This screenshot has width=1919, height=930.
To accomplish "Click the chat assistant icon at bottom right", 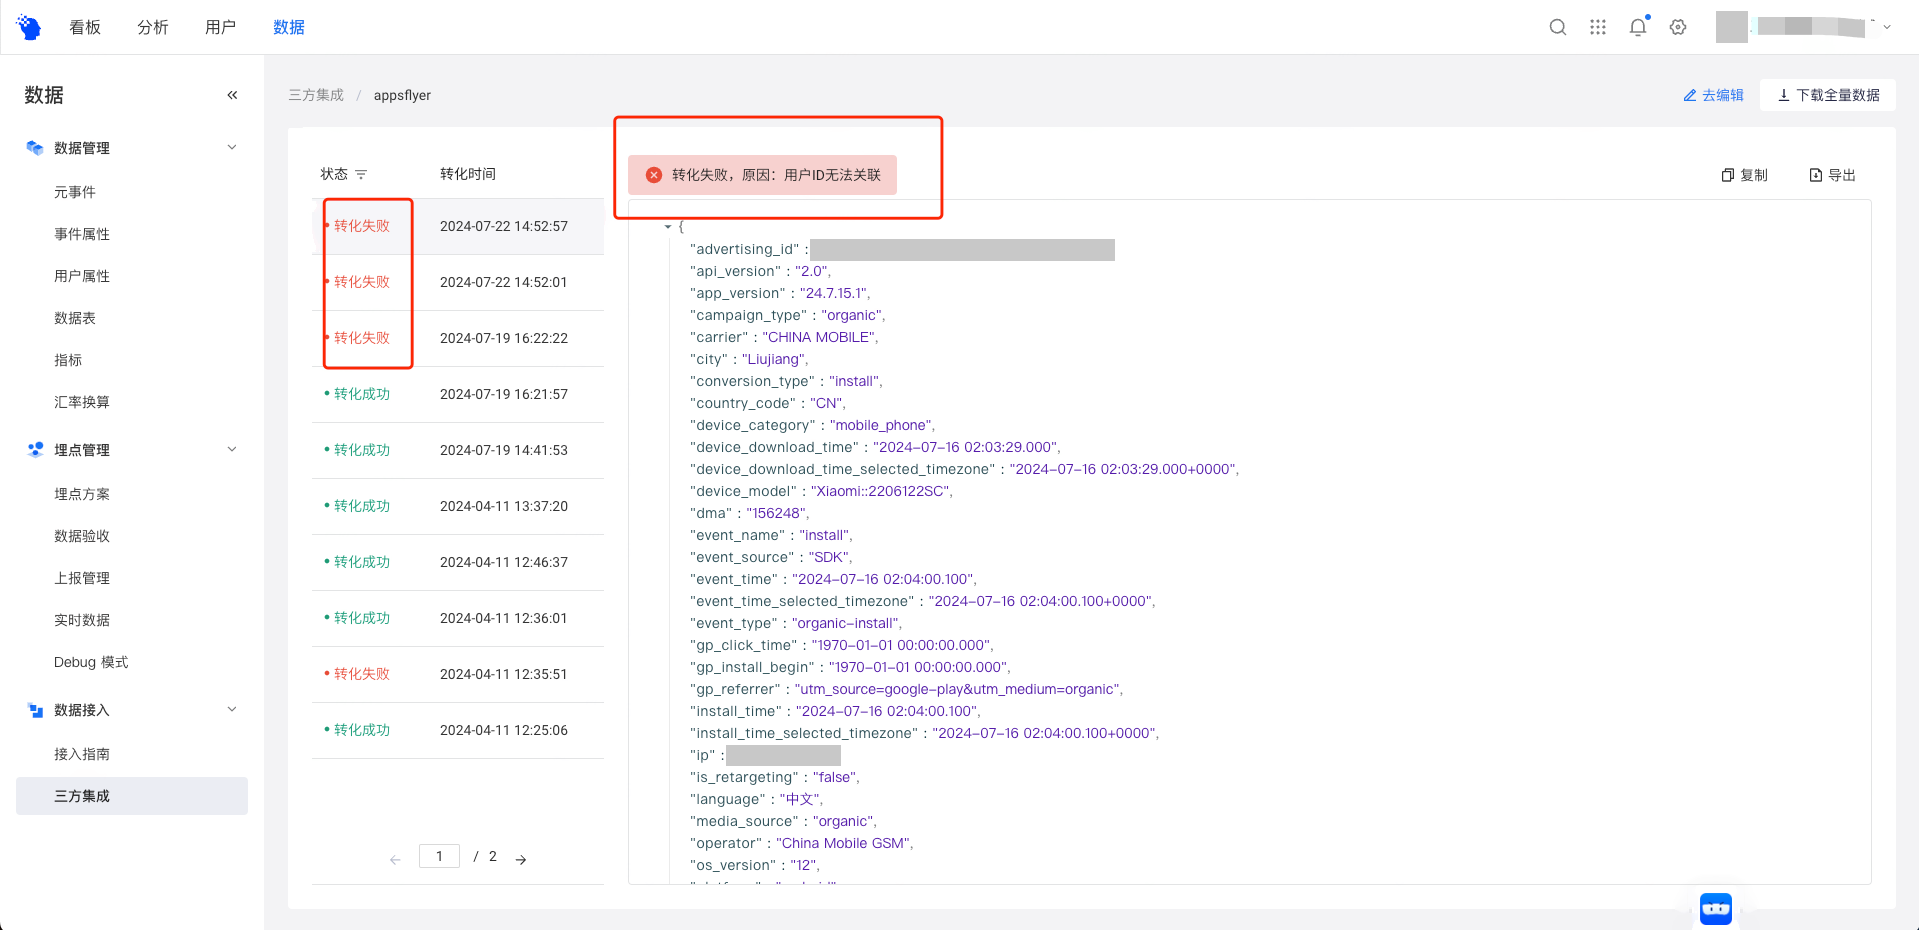I will pos(1716,908).
